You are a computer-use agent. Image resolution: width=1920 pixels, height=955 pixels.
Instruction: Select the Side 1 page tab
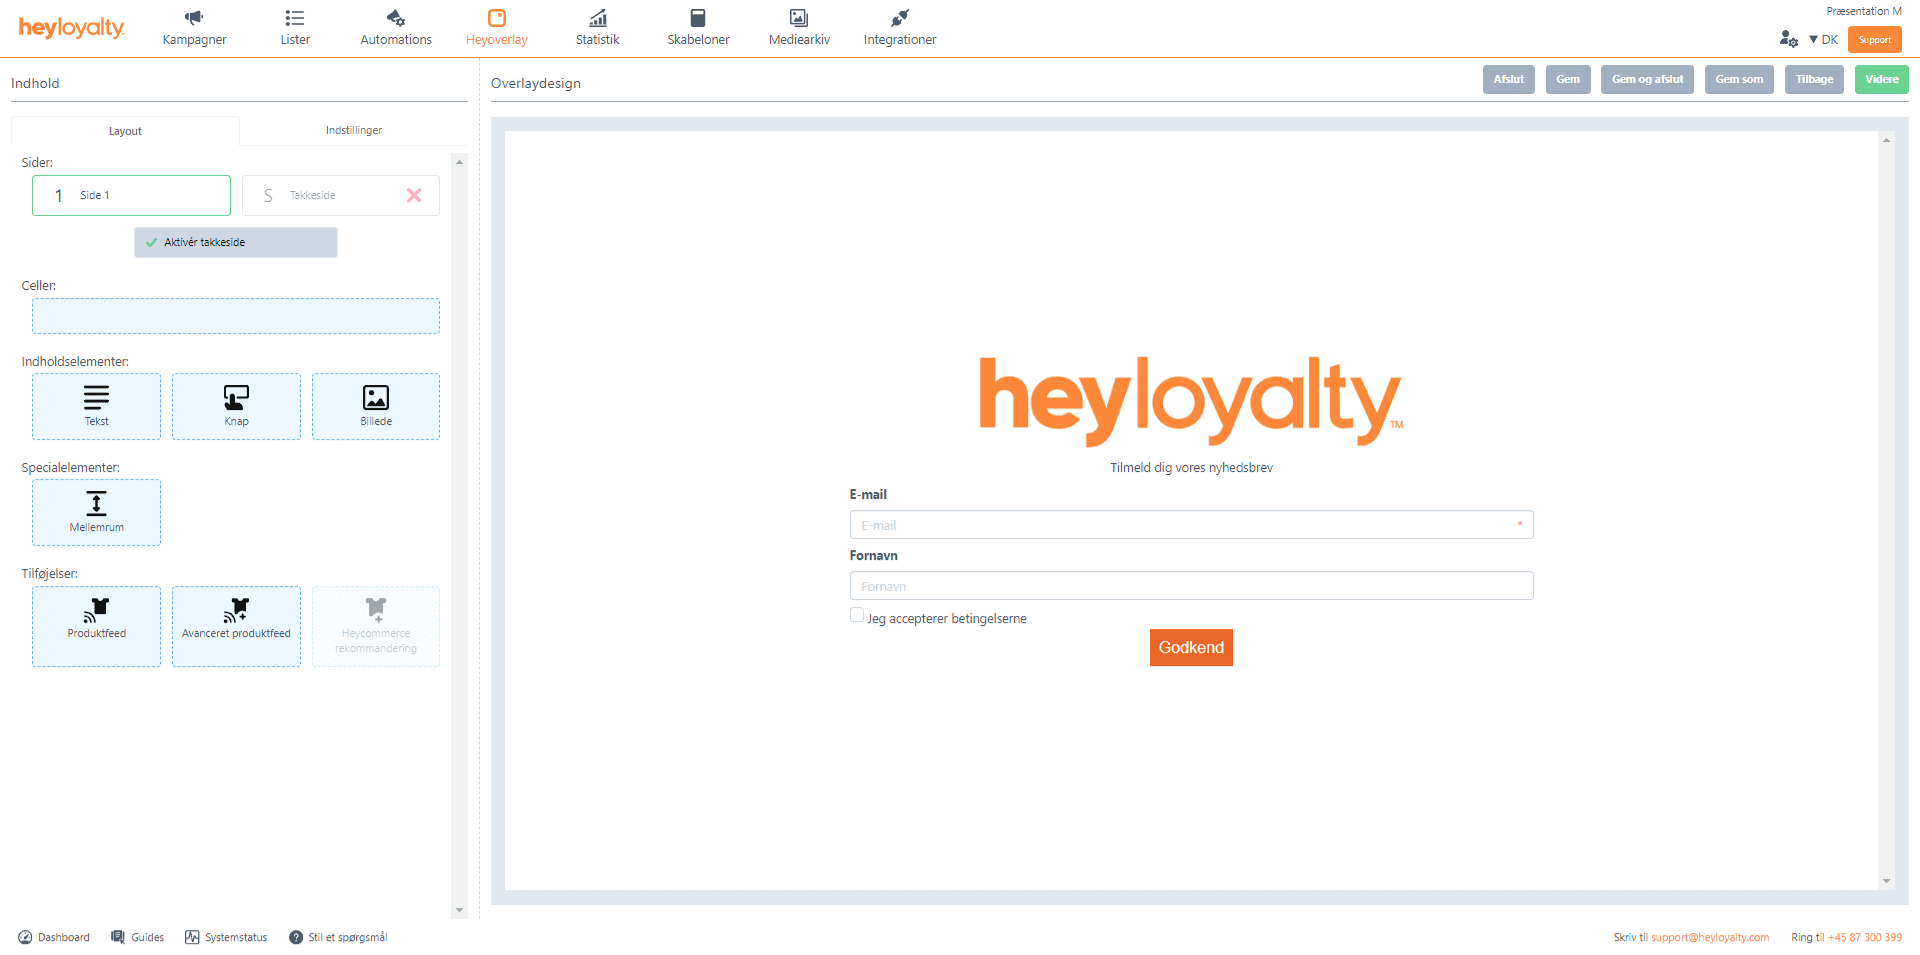[131, 195]
